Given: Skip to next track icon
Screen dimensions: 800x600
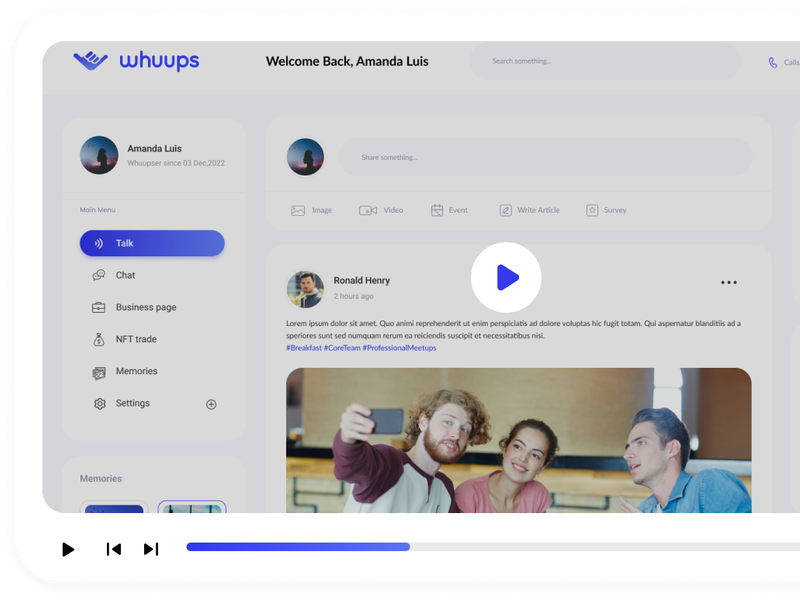Looking at the screenshot, I should coord(151,549).
